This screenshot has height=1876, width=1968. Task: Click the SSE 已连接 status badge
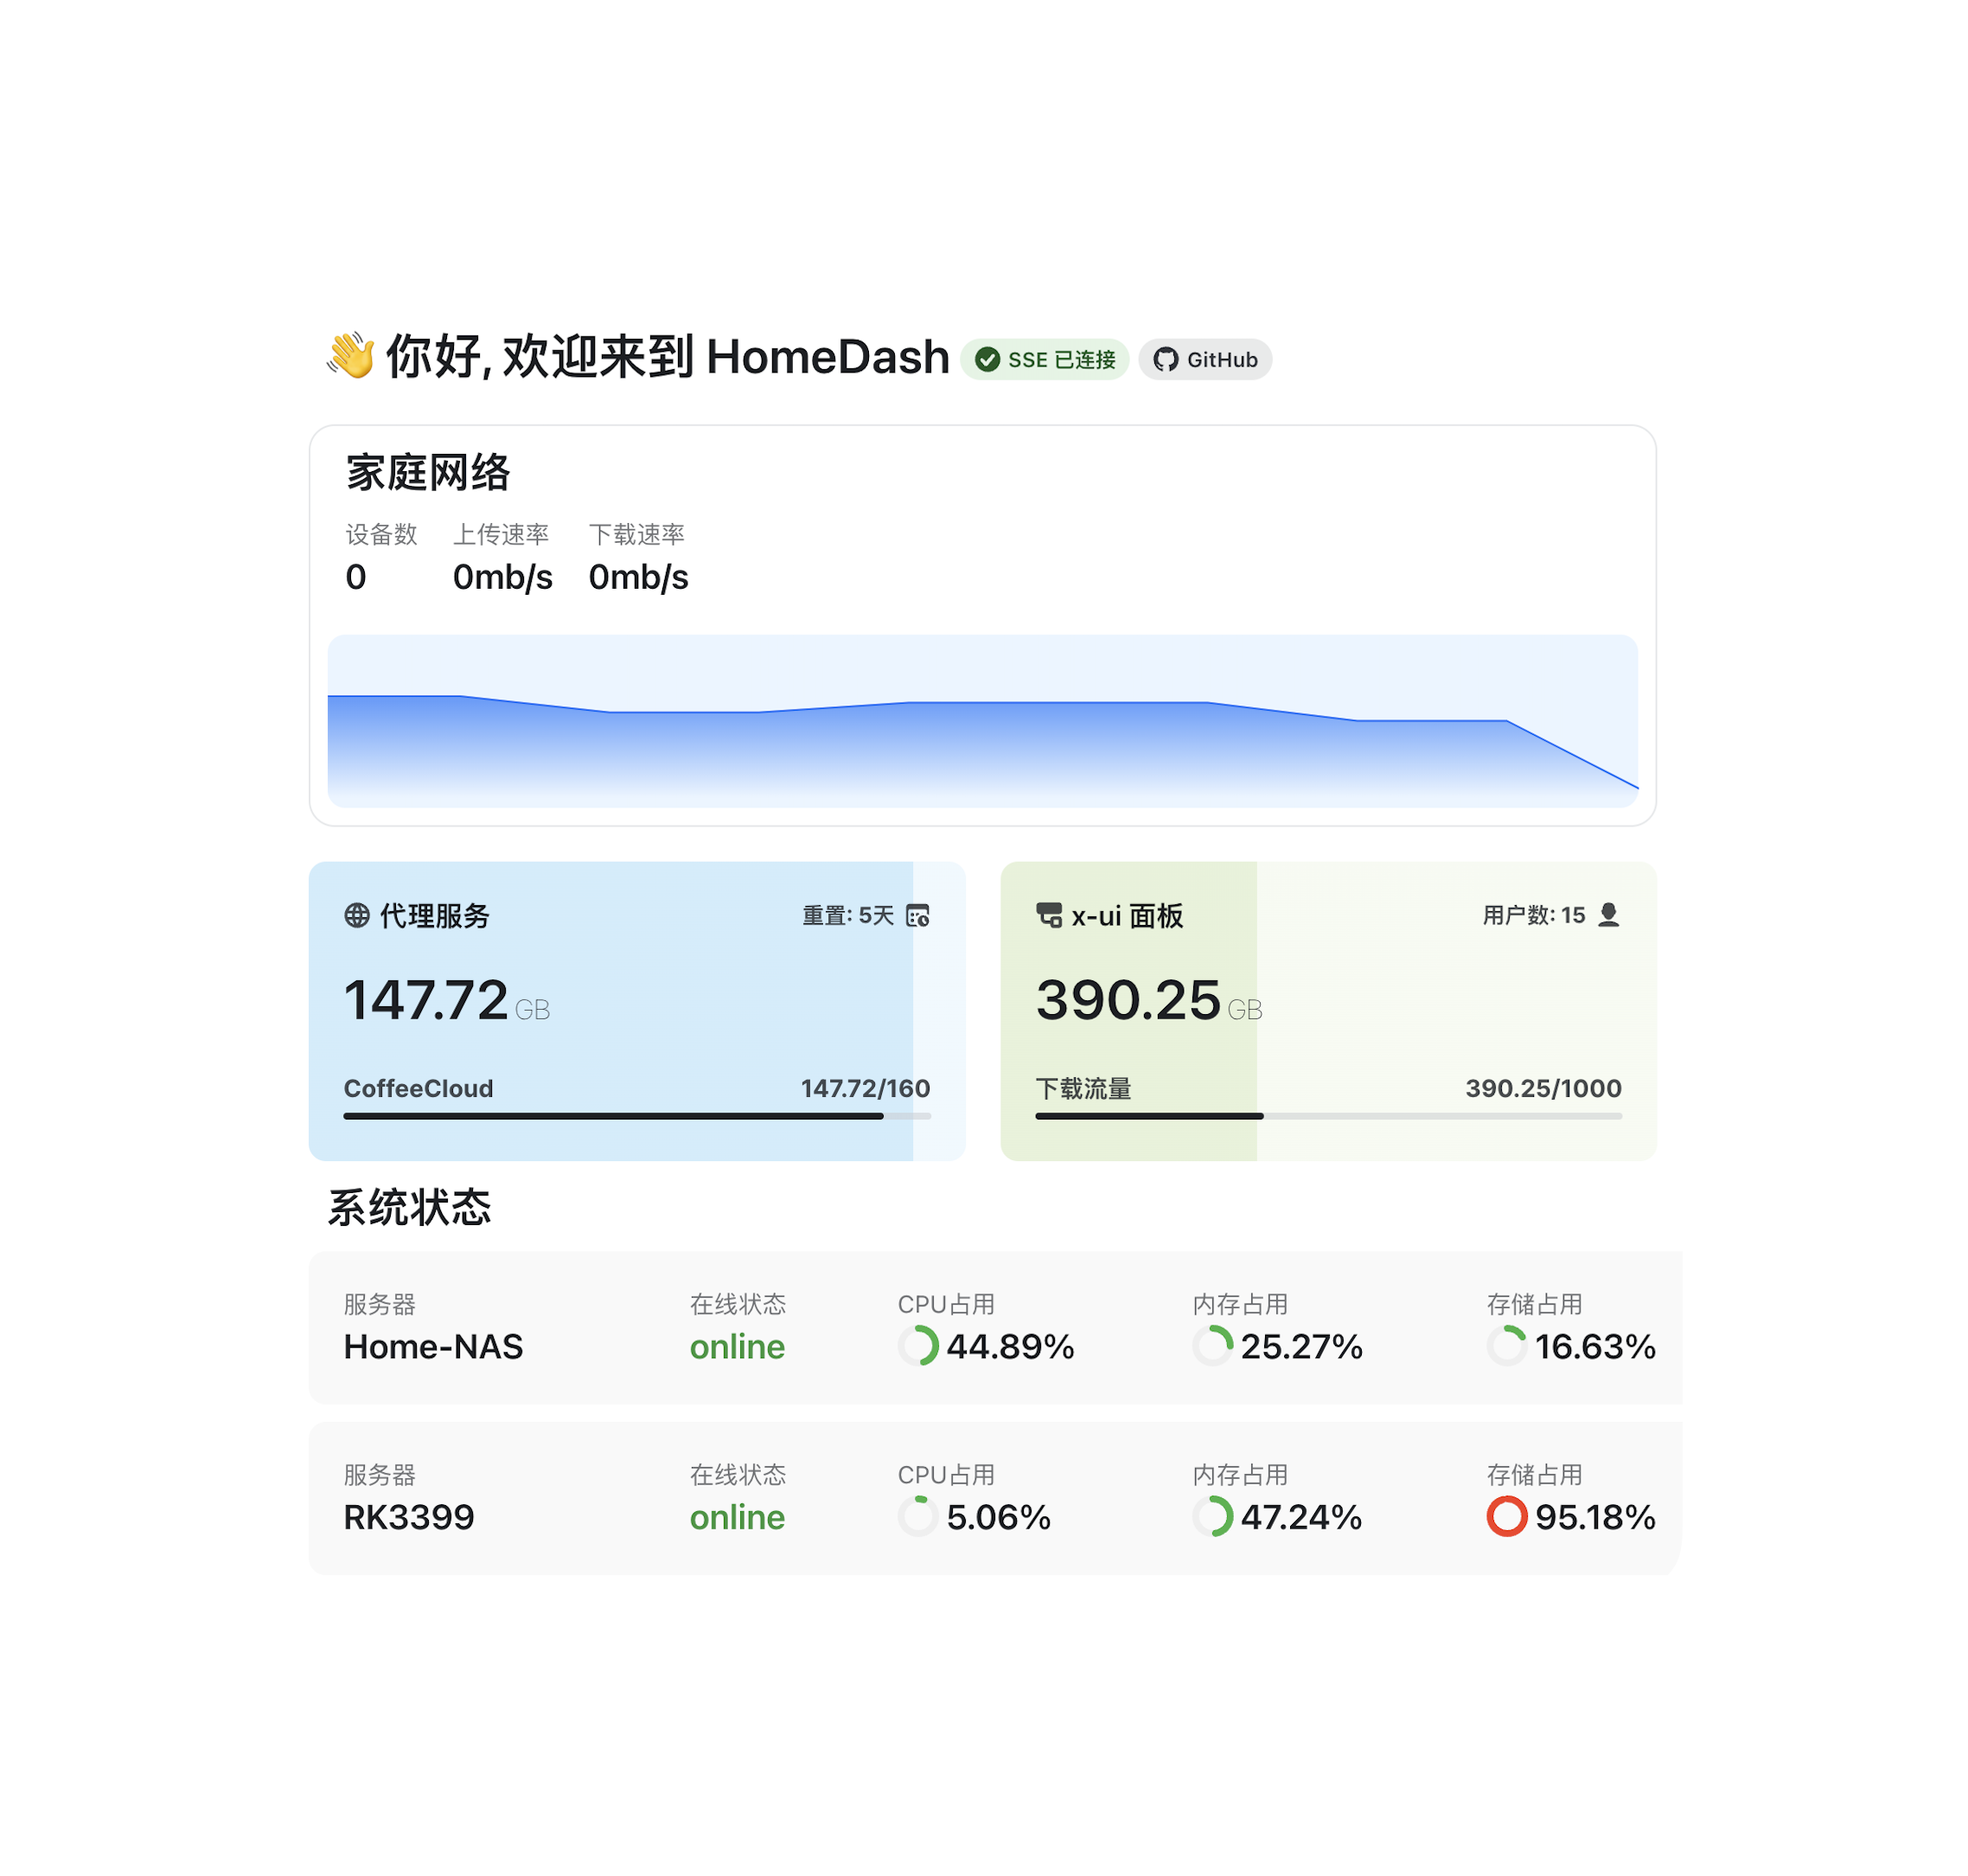click(1045, 360)
